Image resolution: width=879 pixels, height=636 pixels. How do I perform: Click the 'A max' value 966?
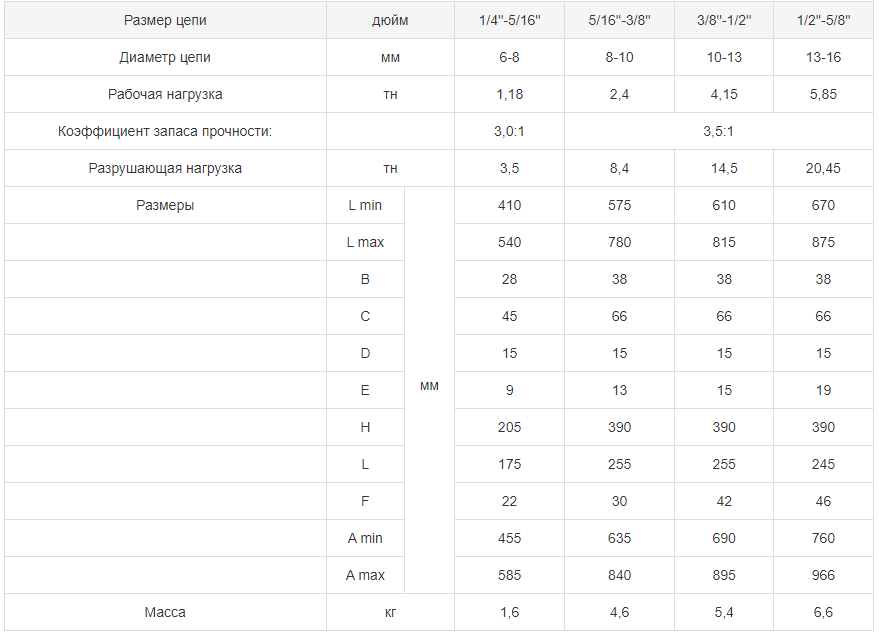coord(823,575)
